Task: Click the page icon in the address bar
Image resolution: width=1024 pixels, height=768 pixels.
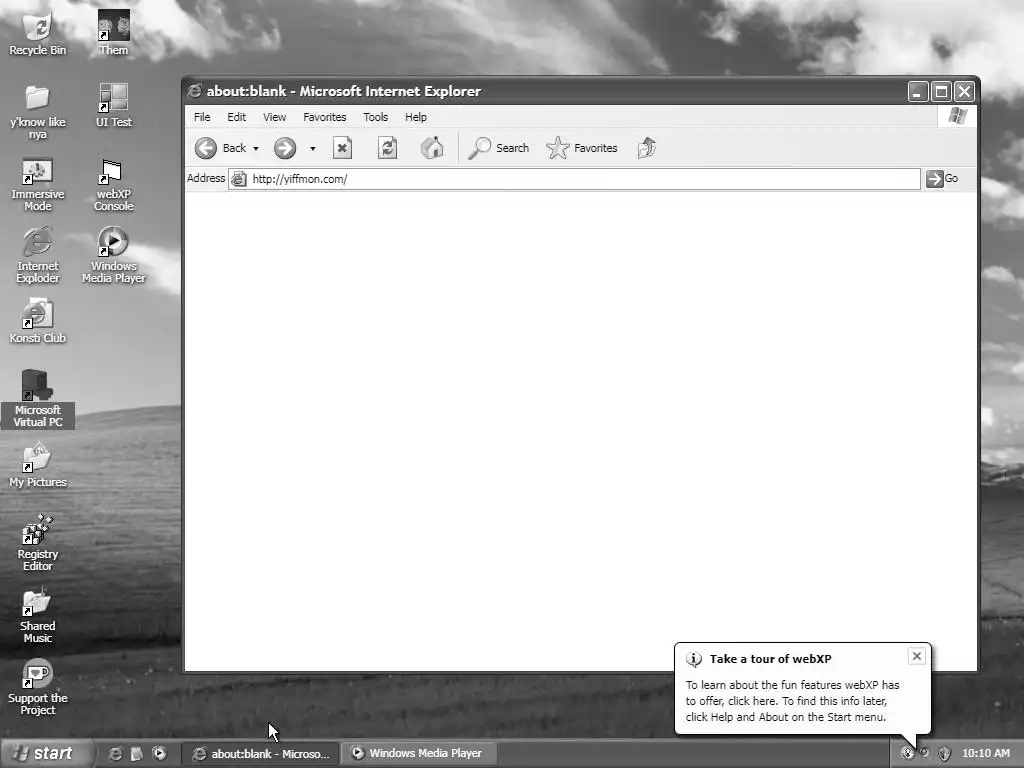Action: 239,179
